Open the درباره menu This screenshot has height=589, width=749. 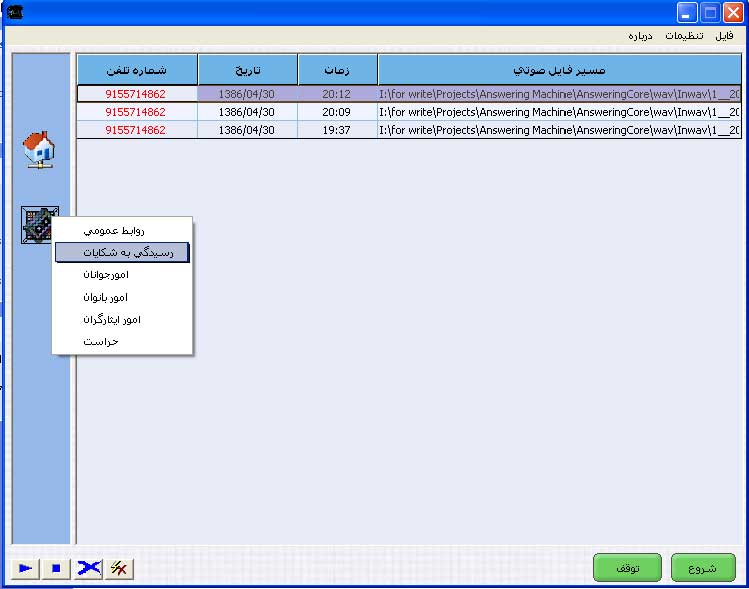(640, 36)
